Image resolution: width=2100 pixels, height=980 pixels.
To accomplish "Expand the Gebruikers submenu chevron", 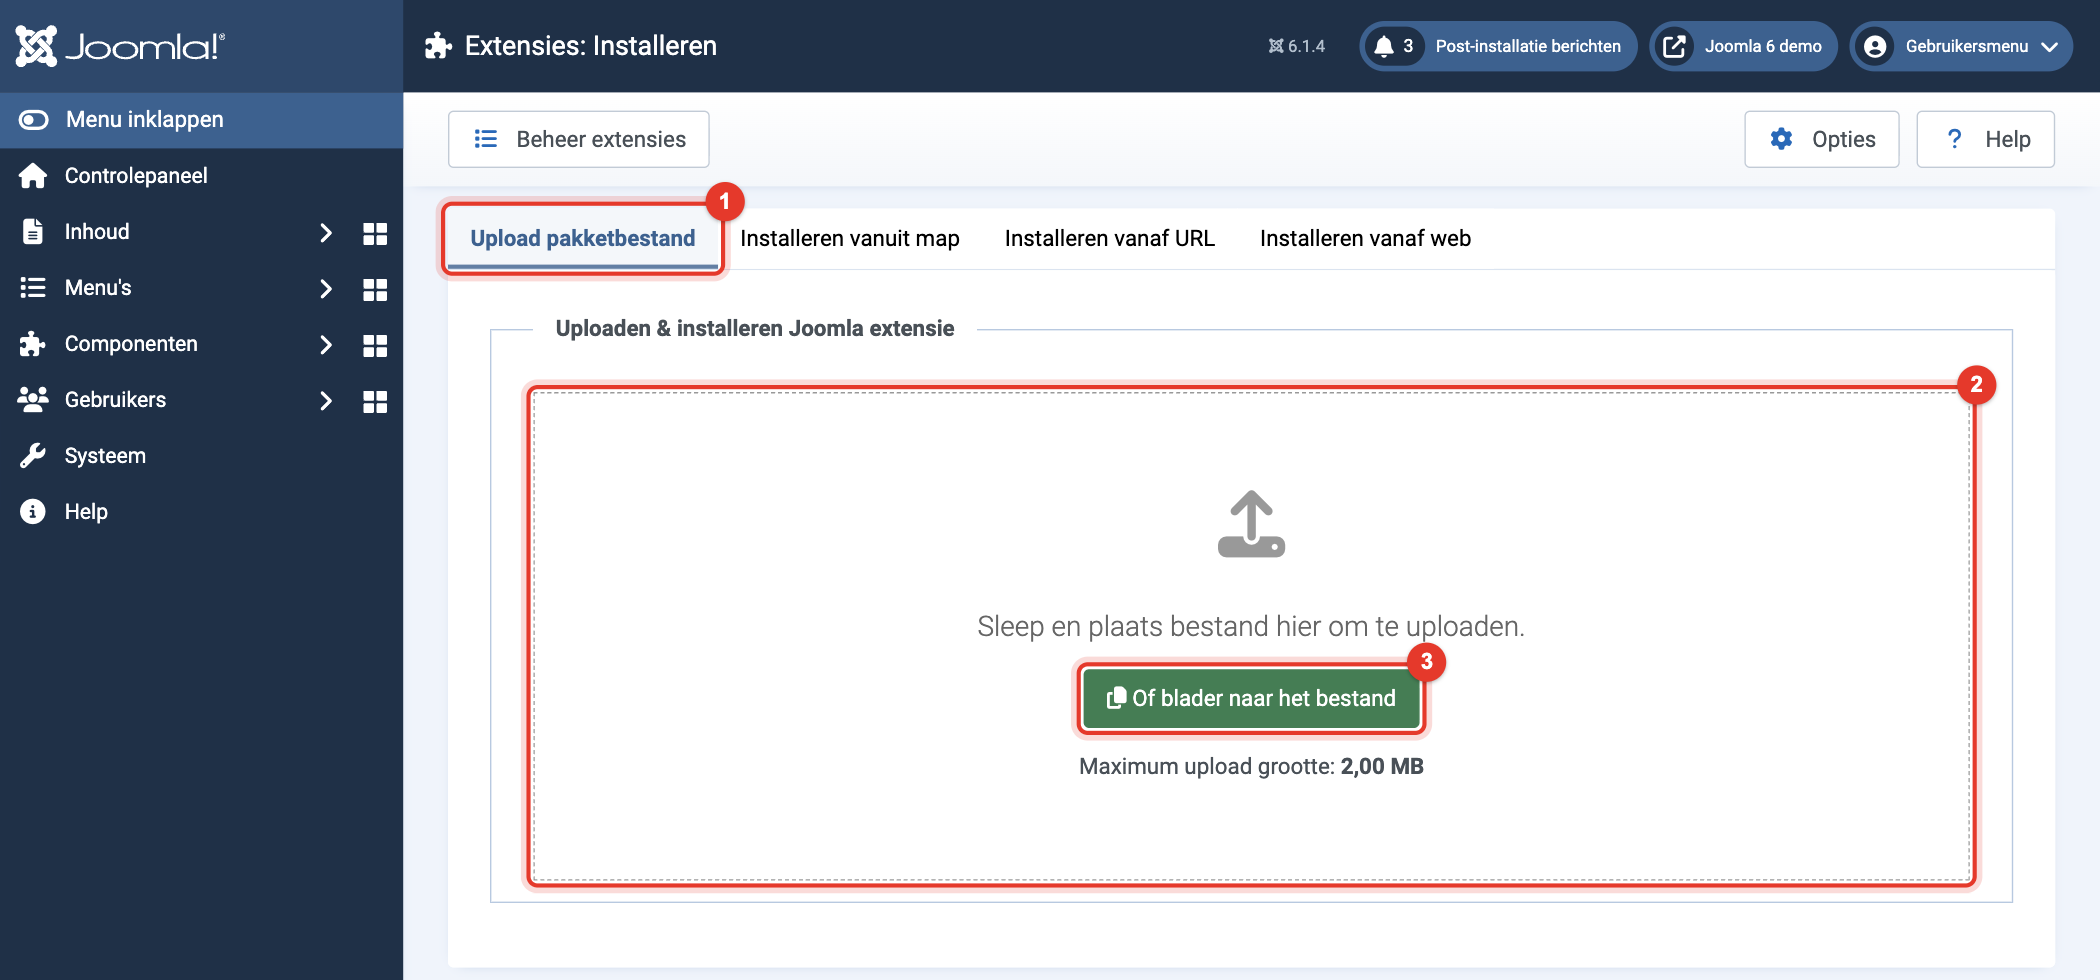I will click(x=325, y=401).
